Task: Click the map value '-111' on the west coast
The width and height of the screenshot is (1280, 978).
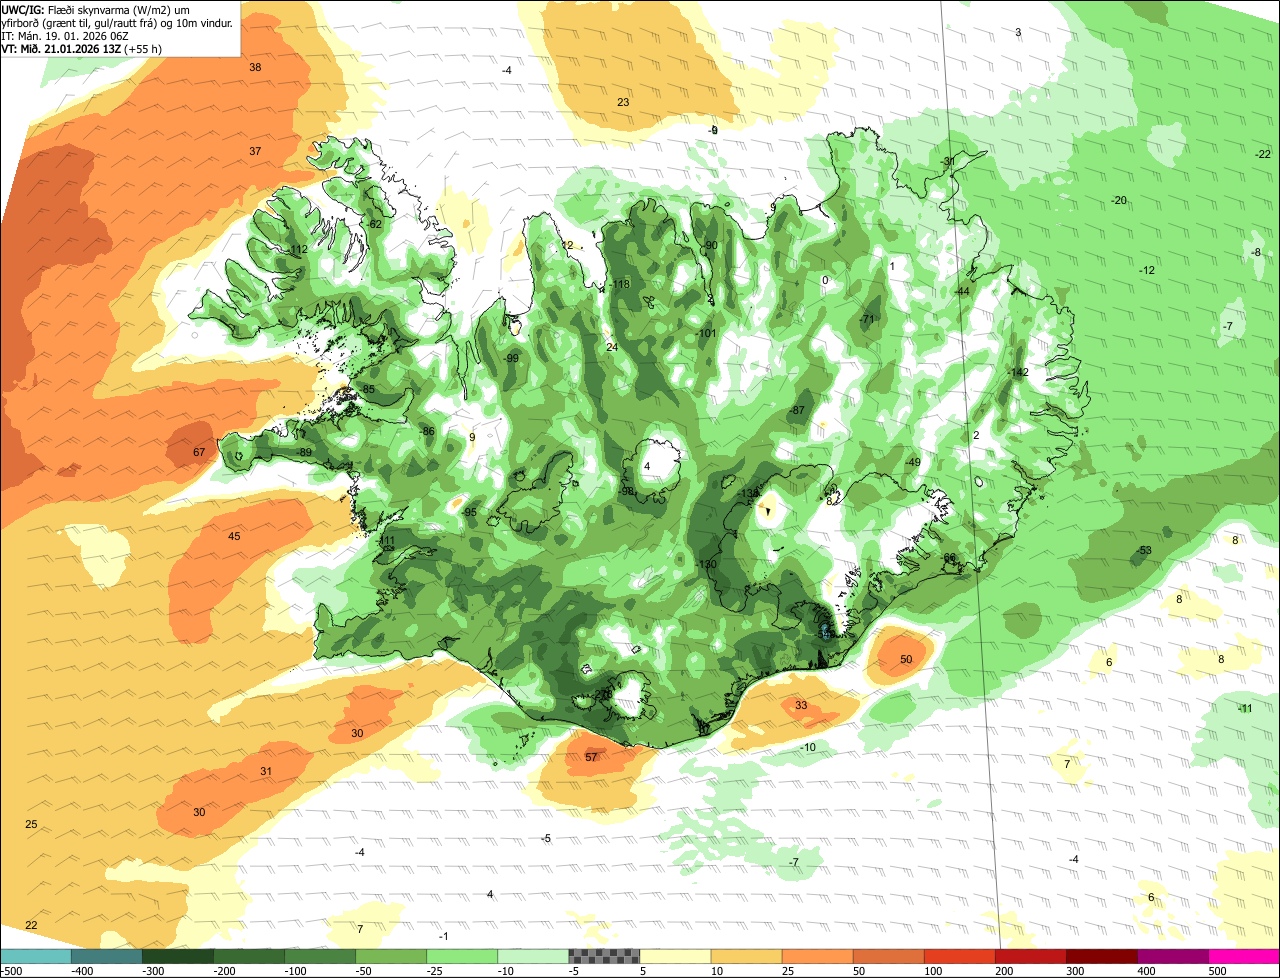Action: 386,541
